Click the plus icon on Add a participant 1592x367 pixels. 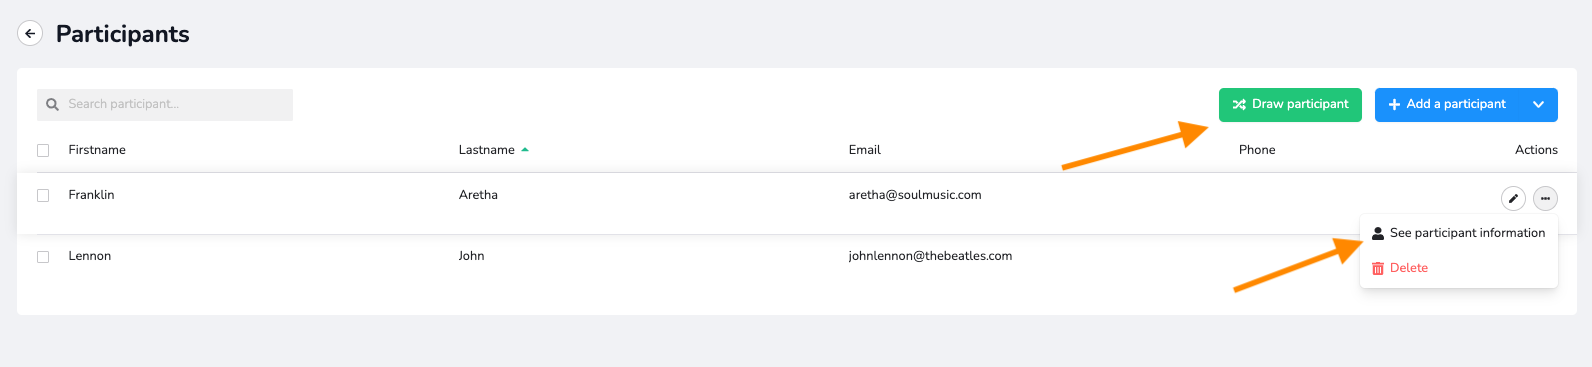coord(1394,104)
